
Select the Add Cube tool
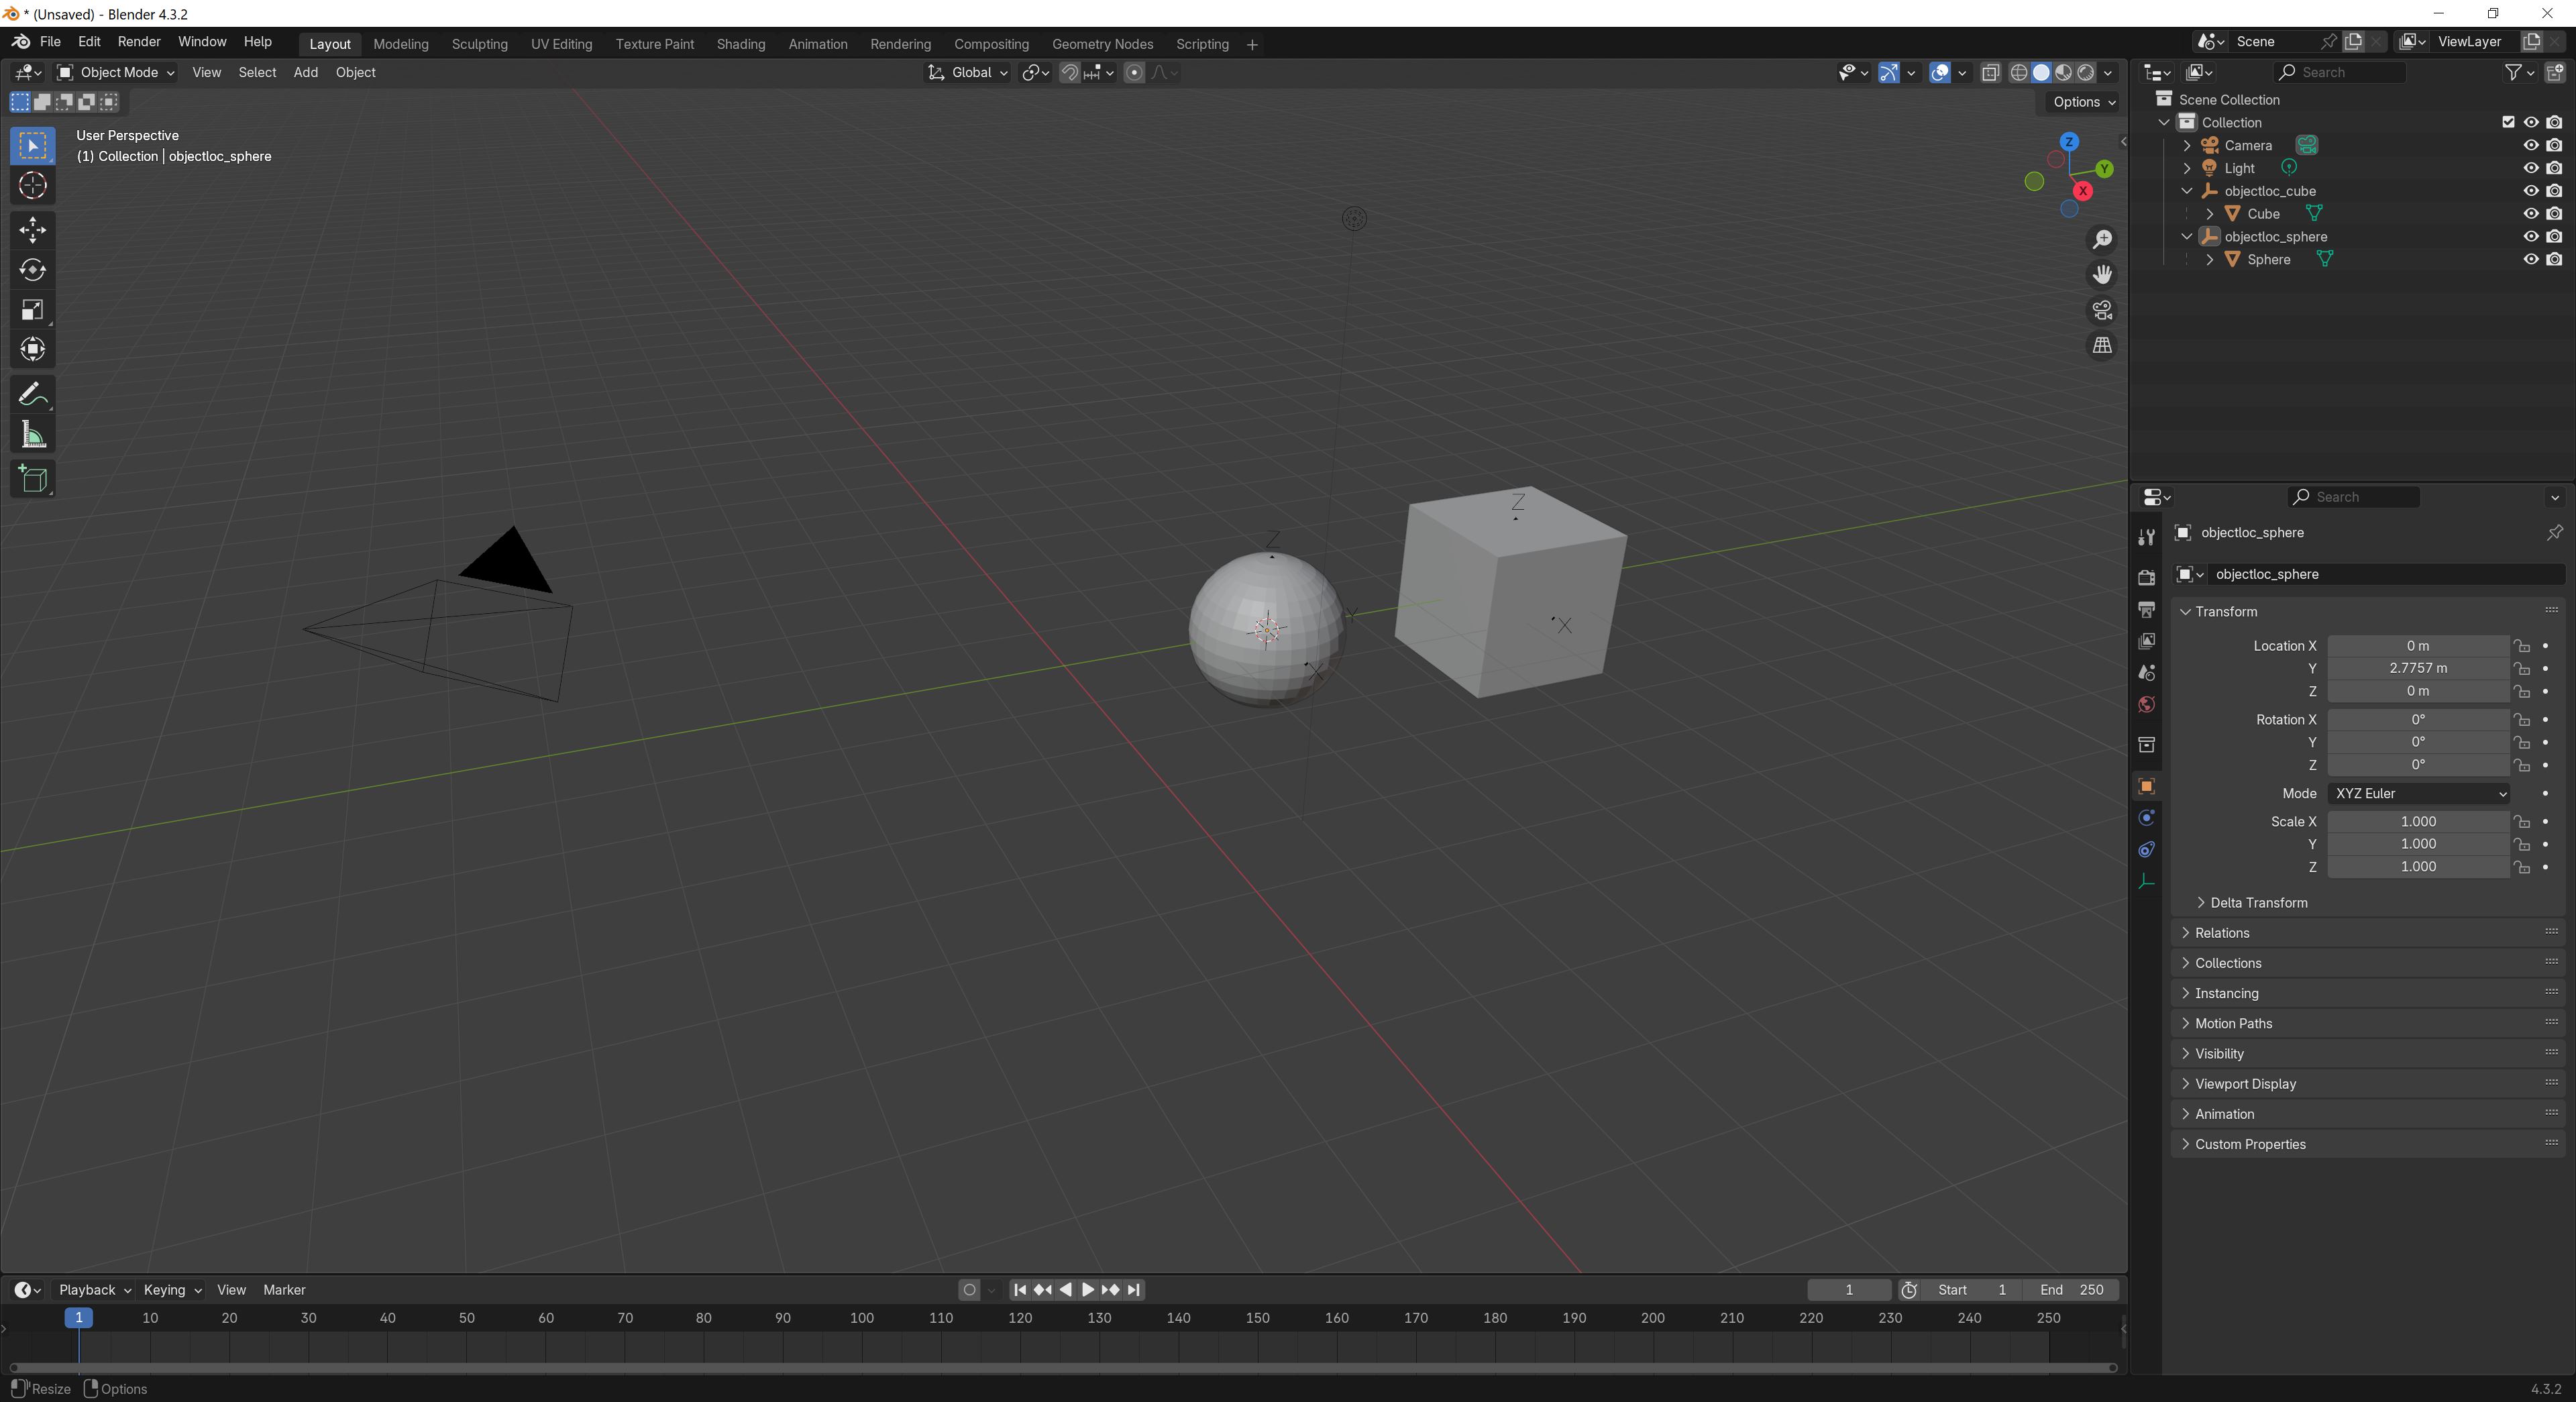32,479
